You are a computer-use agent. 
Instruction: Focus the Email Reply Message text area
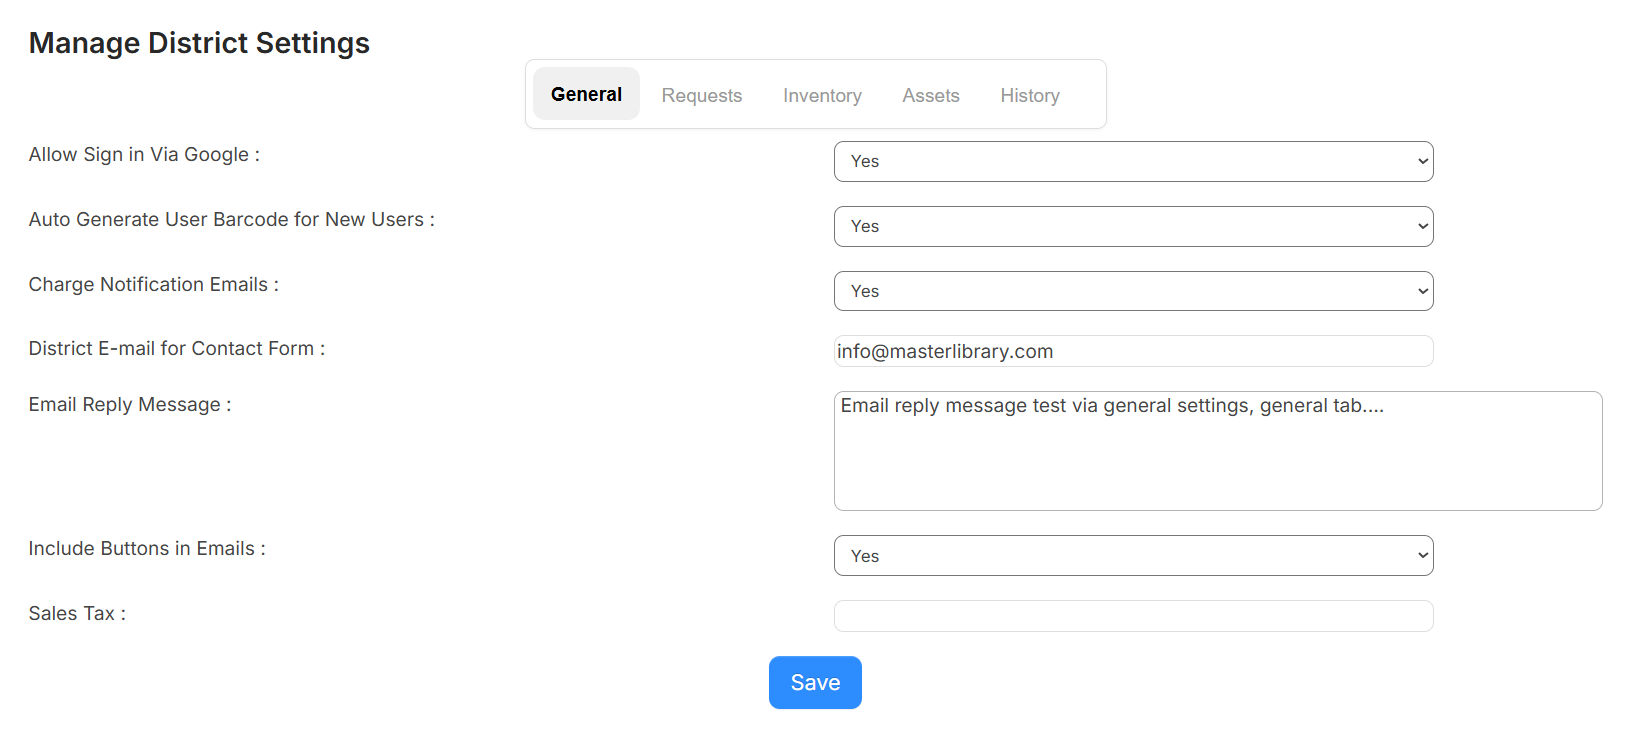[1218, 451]
